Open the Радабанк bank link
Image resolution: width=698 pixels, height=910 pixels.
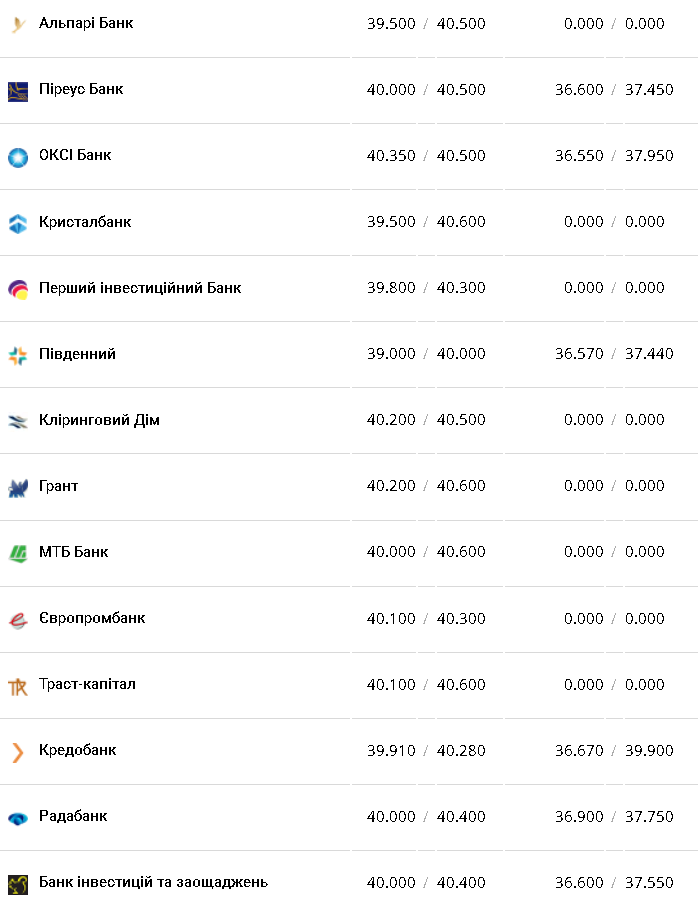[73, 816]
